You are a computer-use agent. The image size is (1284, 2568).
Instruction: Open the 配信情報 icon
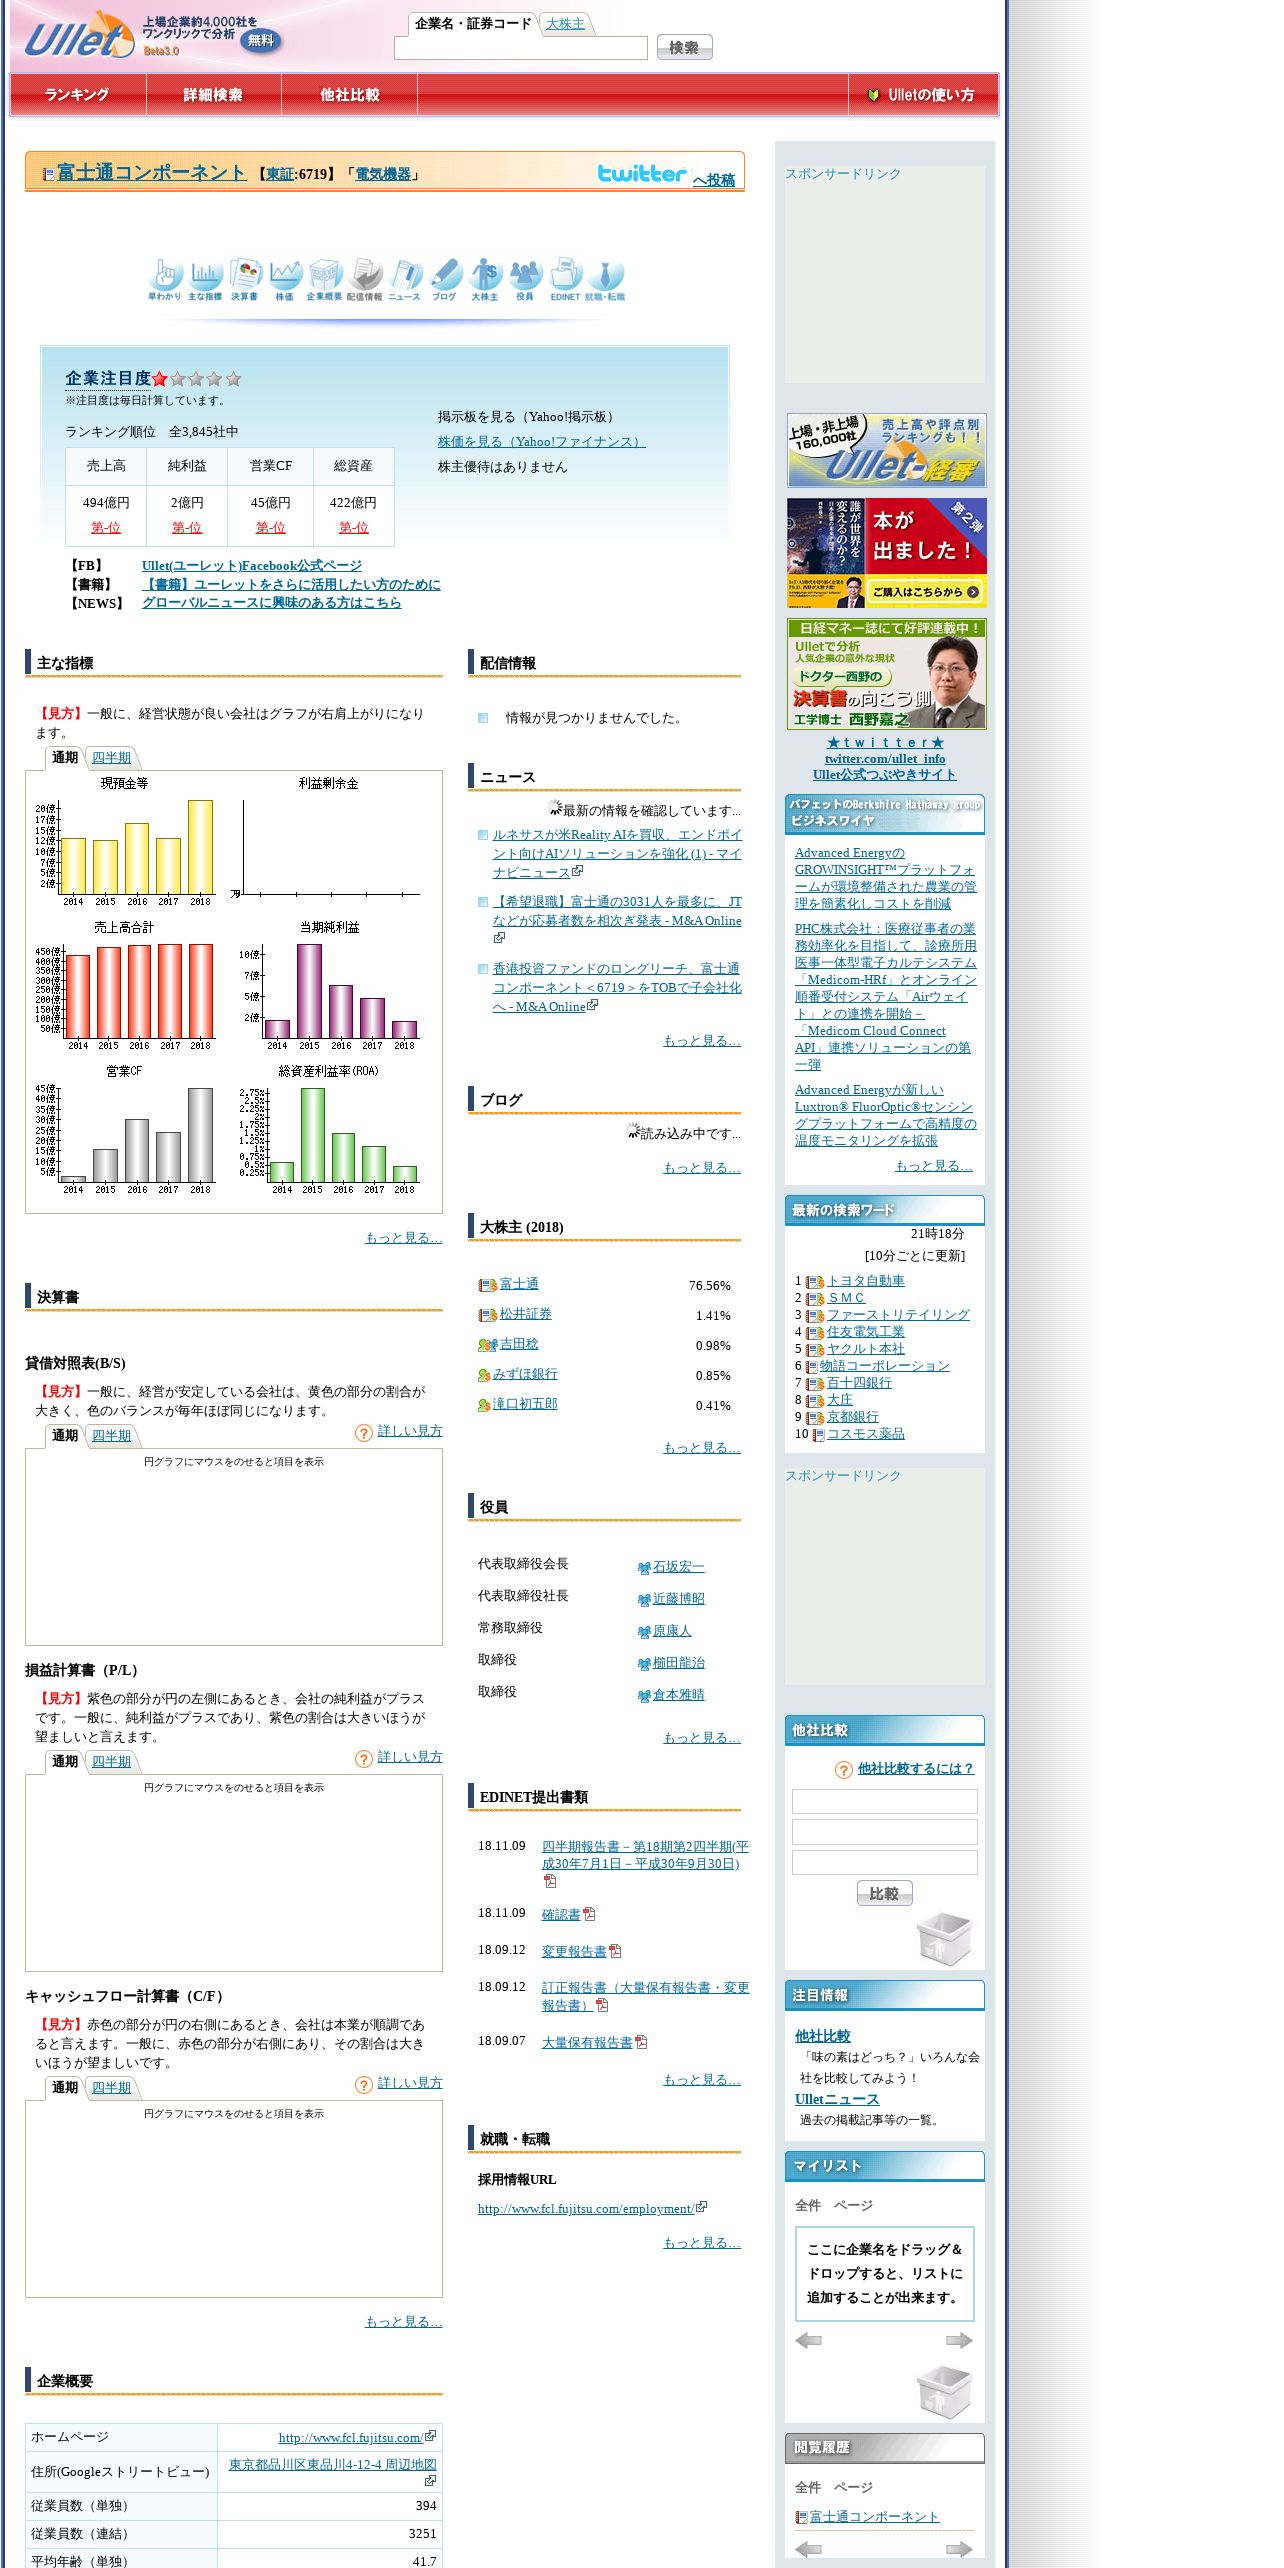pos(365,279)
